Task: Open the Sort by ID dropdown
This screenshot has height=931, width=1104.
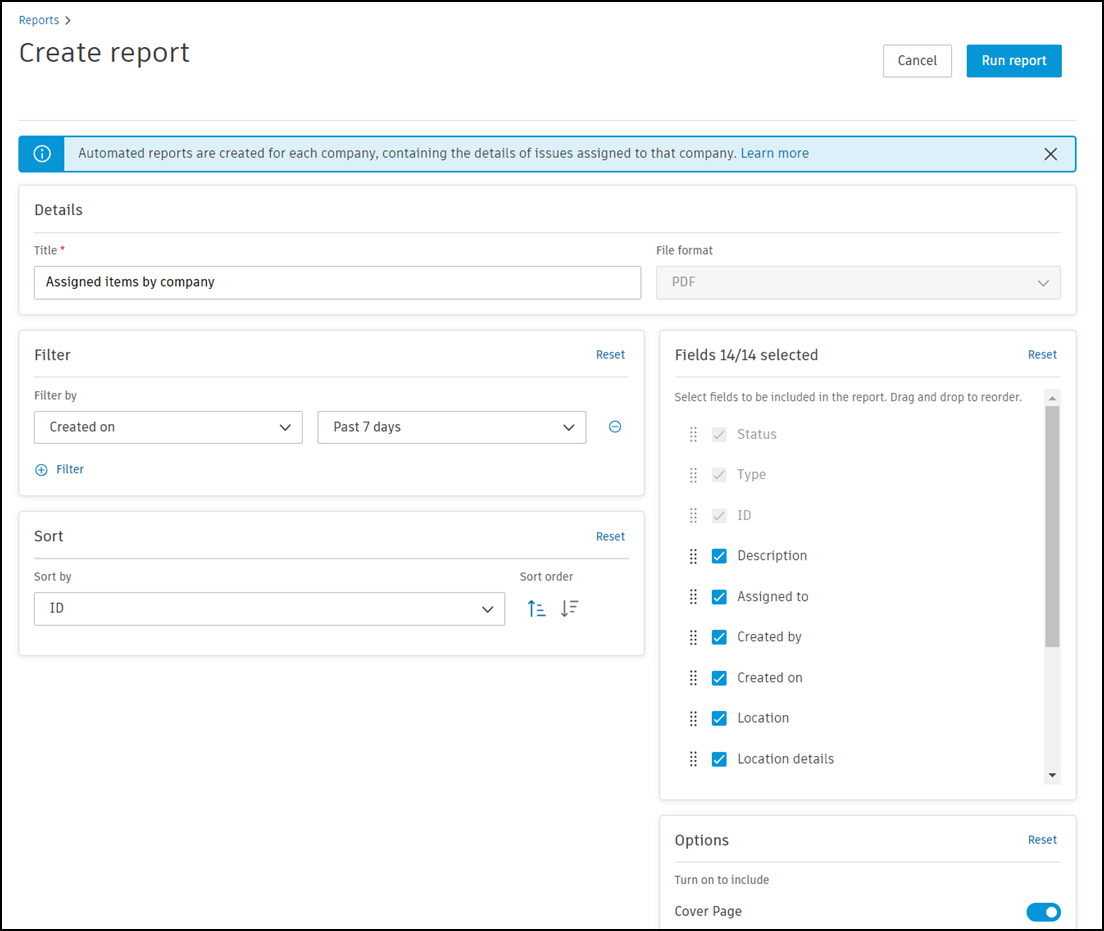Action: pyautogui.click(x=269, y=608)
